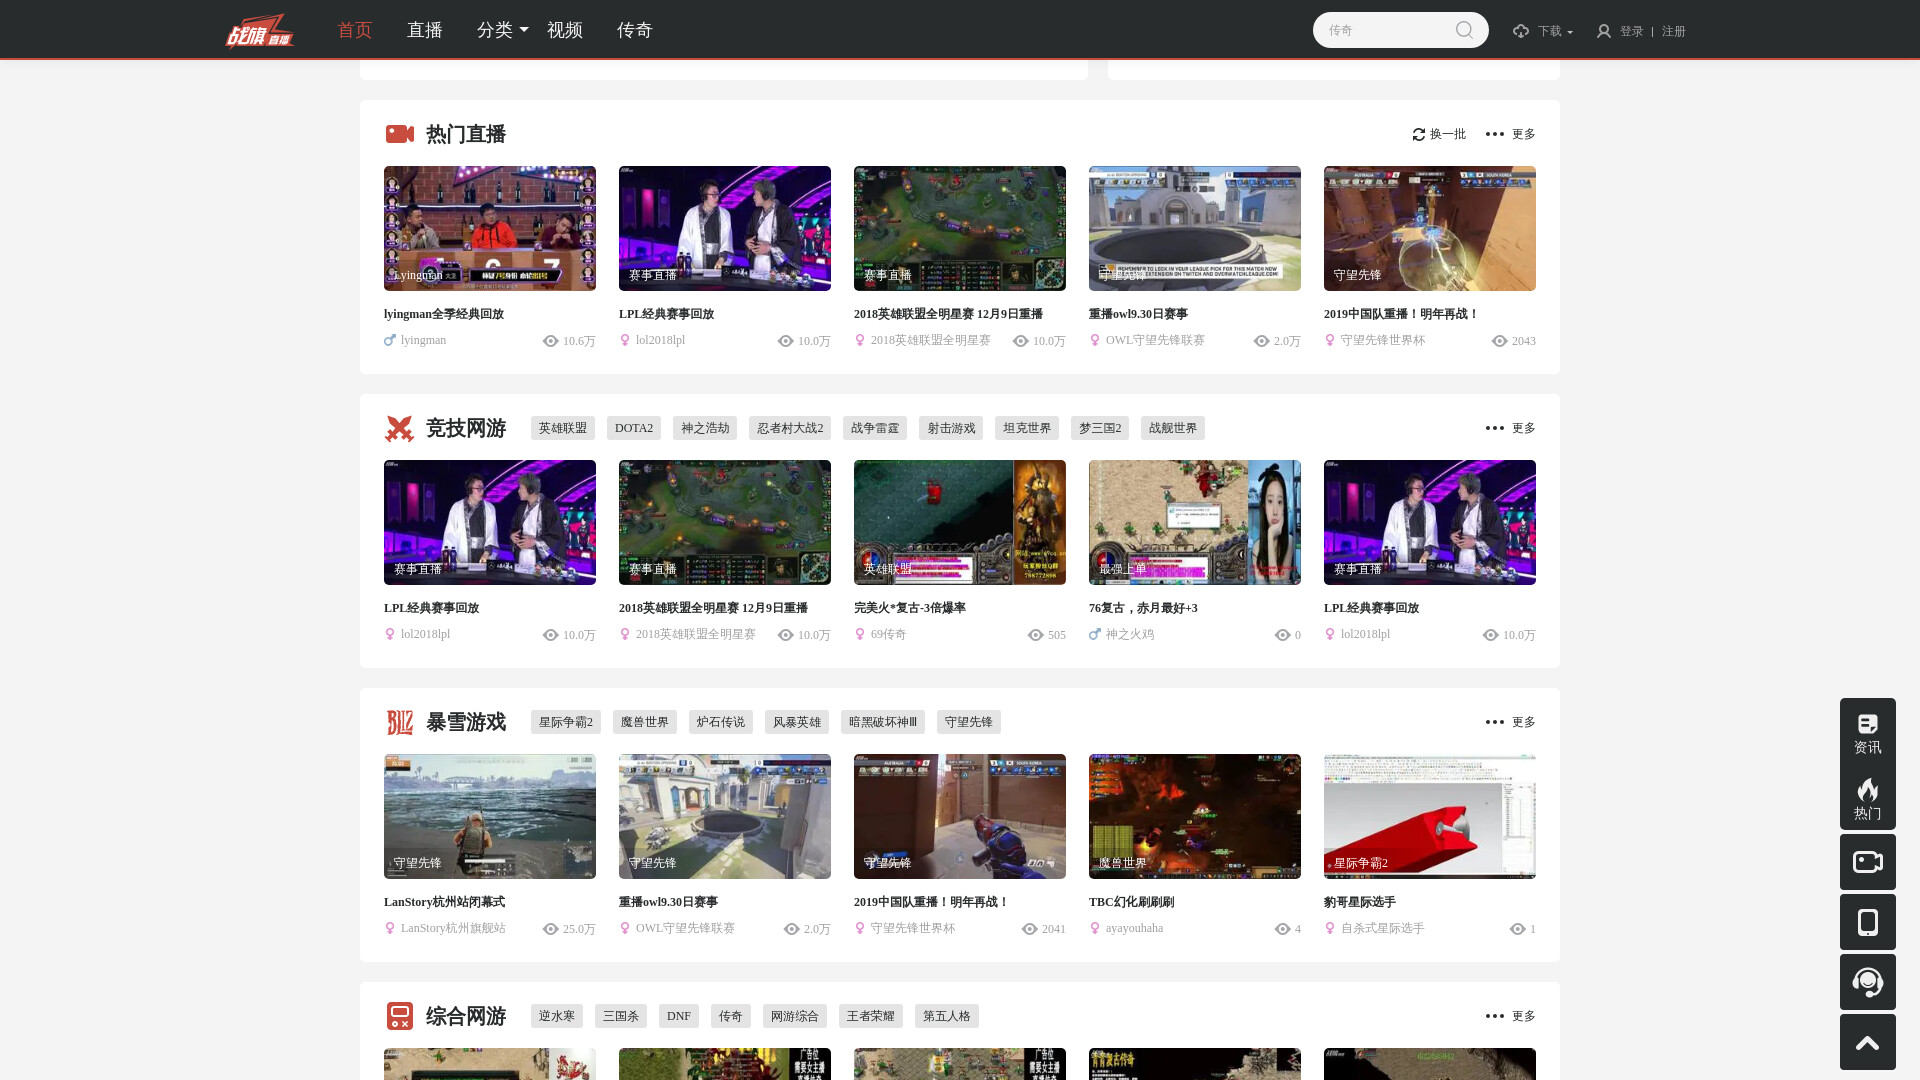Click the streamer name OWL守望先锋联赛 in 暴雪游戏
Viewport: 1920px width, 1080px height.
tap(685, 928)
